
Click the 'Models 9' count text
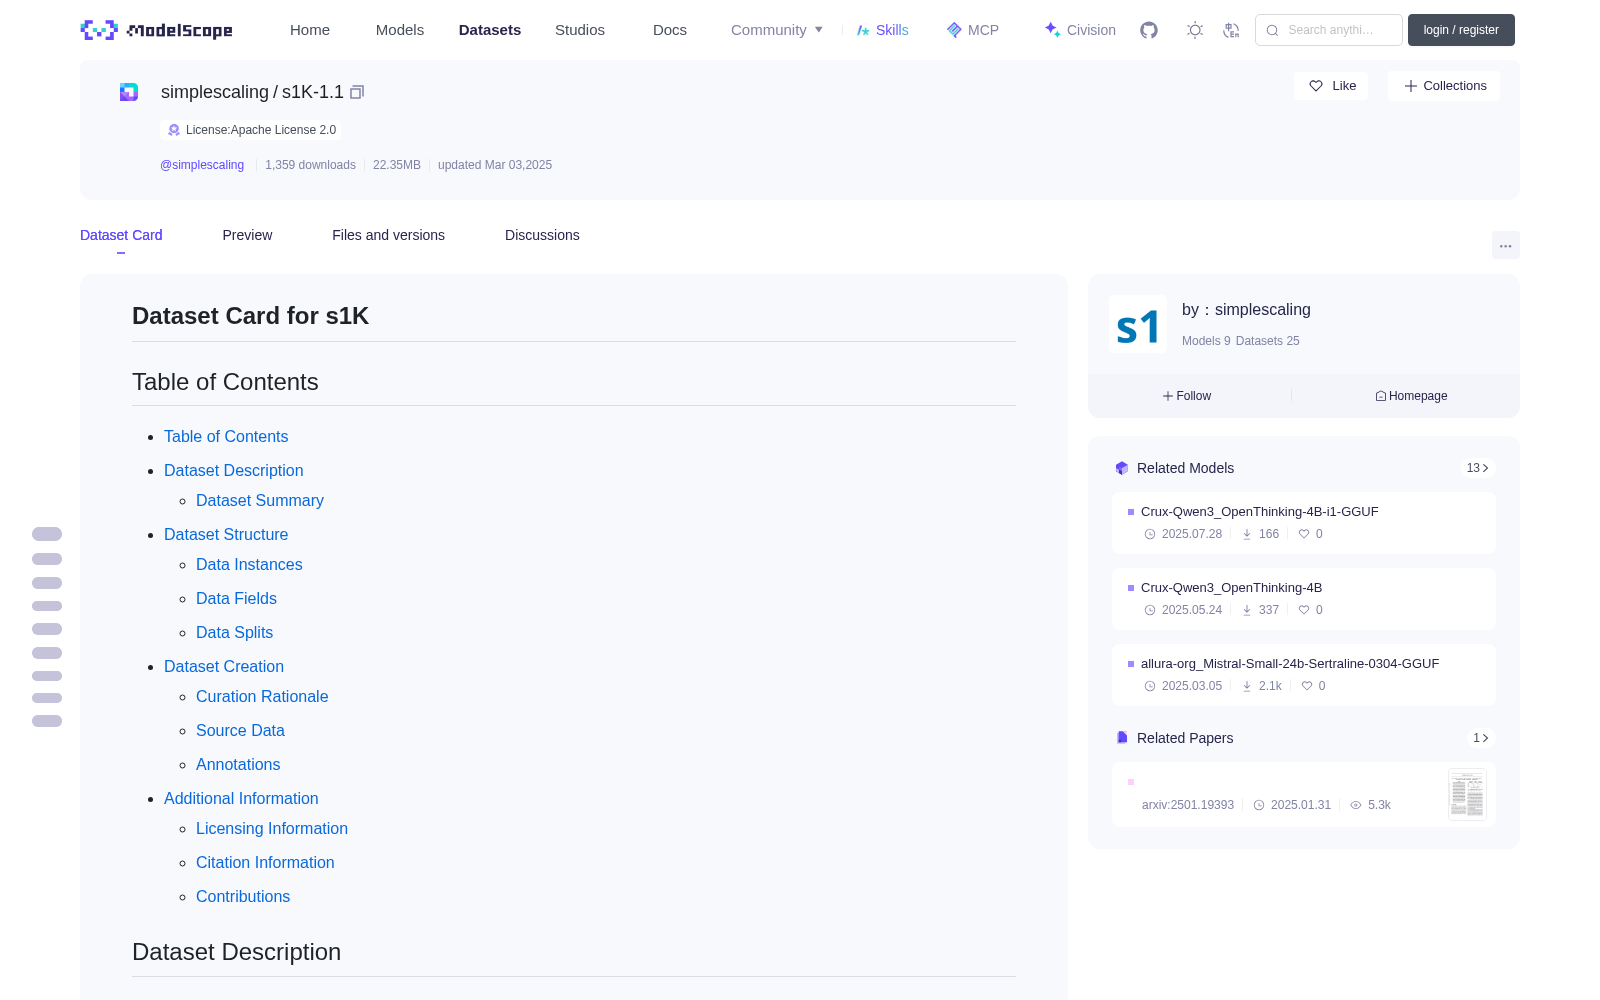pos(1206,341)
